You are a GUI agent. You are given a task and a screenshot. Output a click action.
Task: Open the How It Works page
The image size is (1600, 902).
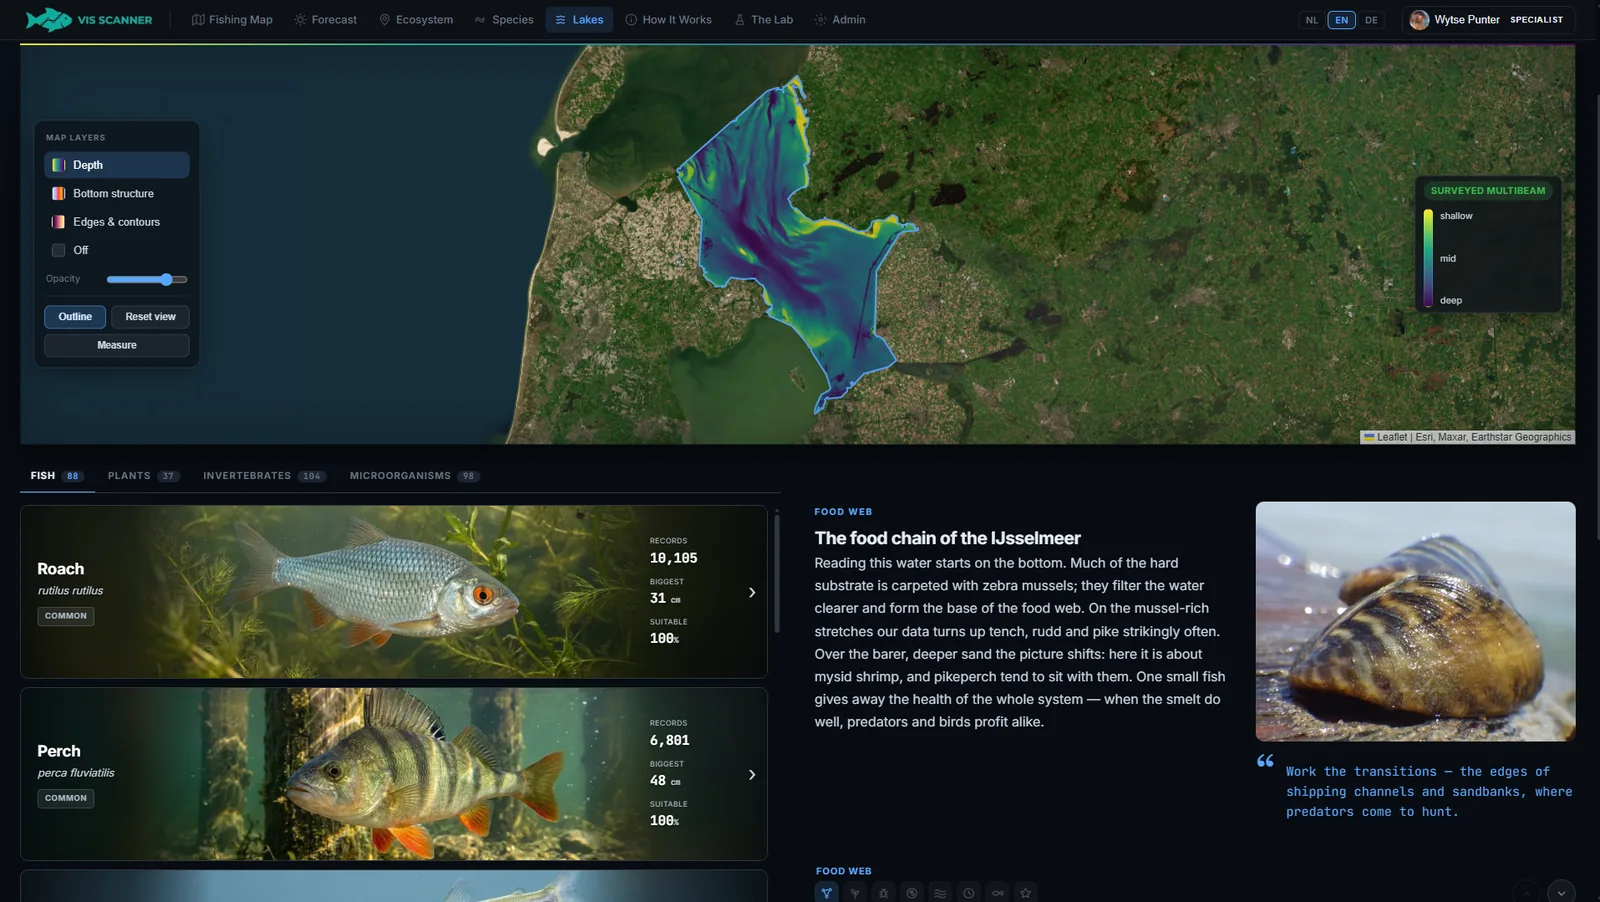pos(668,19)
